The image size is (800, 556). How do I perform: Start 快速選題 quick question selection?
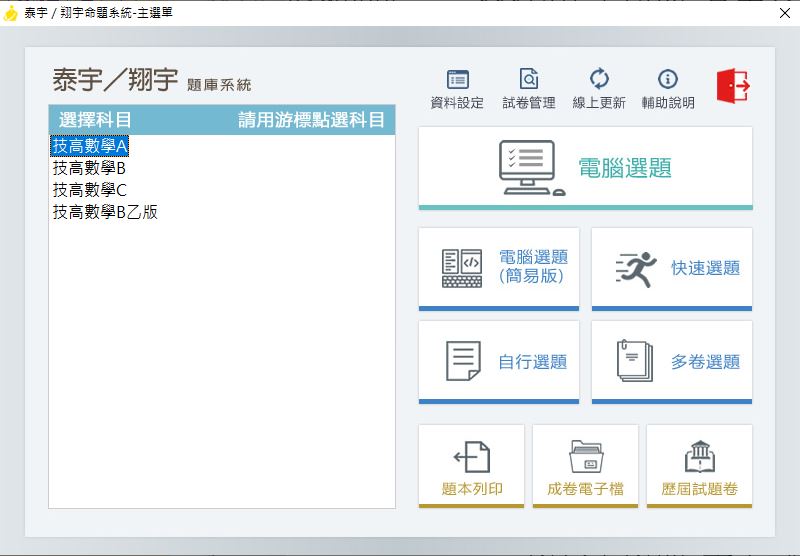672,269
